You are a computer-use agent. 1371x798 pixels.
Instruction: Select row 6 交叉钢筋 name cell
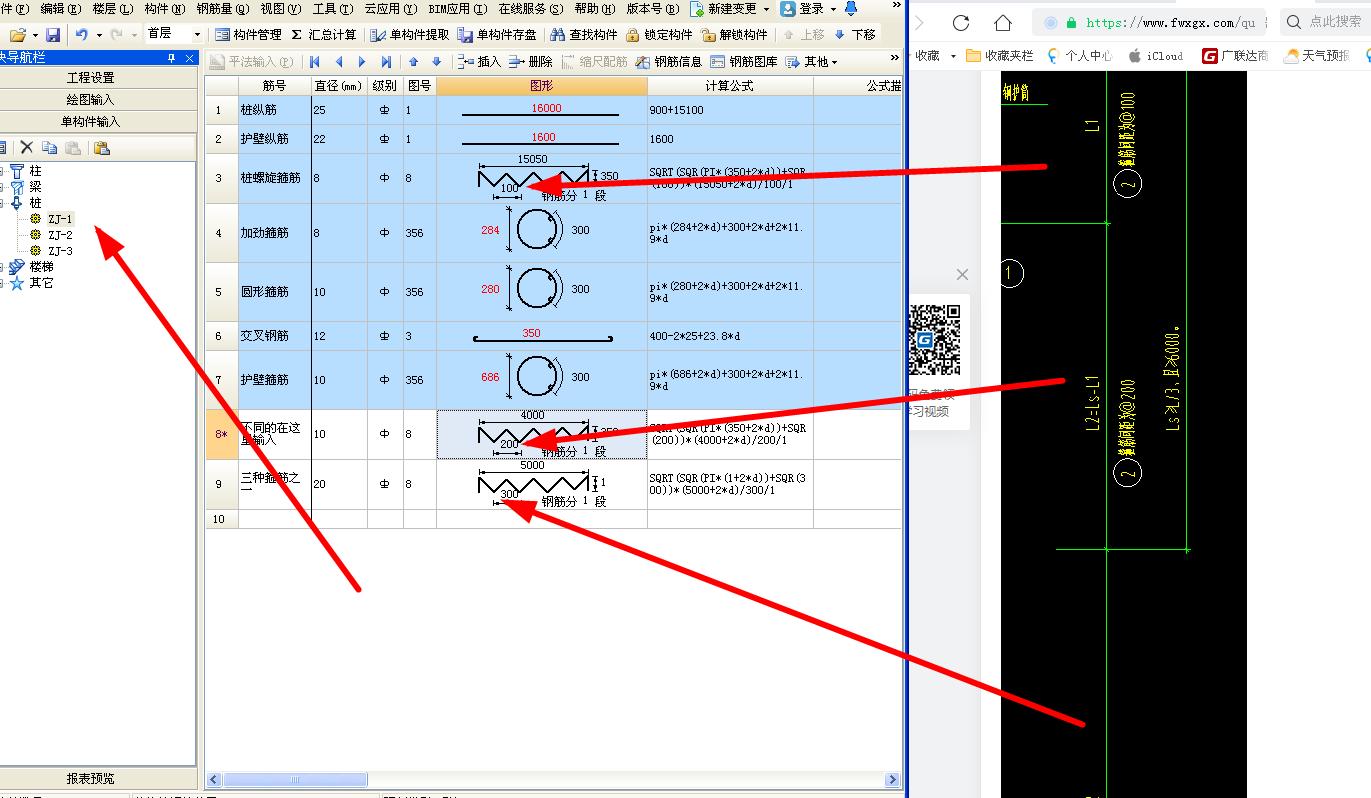274,336
